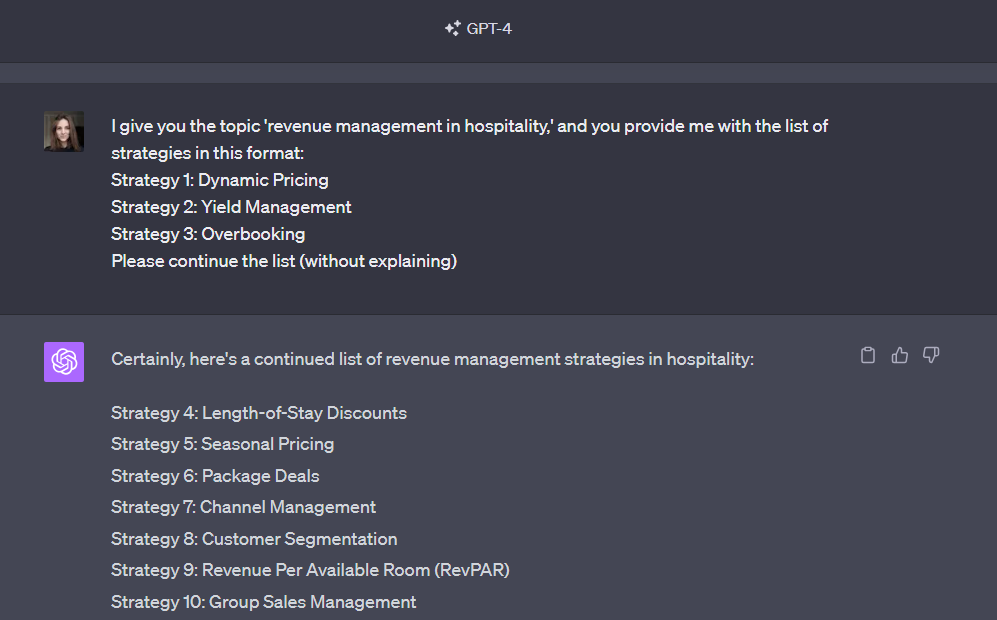Click on 'Strategy 6: Package Deals'
This screenshot has height=620, width=997.
215,476
